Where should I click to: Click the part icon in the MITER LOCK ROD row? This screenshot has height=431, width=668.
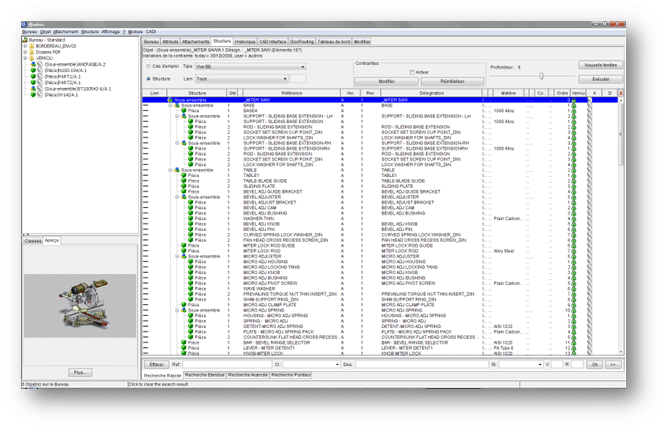tap(184, 251)
